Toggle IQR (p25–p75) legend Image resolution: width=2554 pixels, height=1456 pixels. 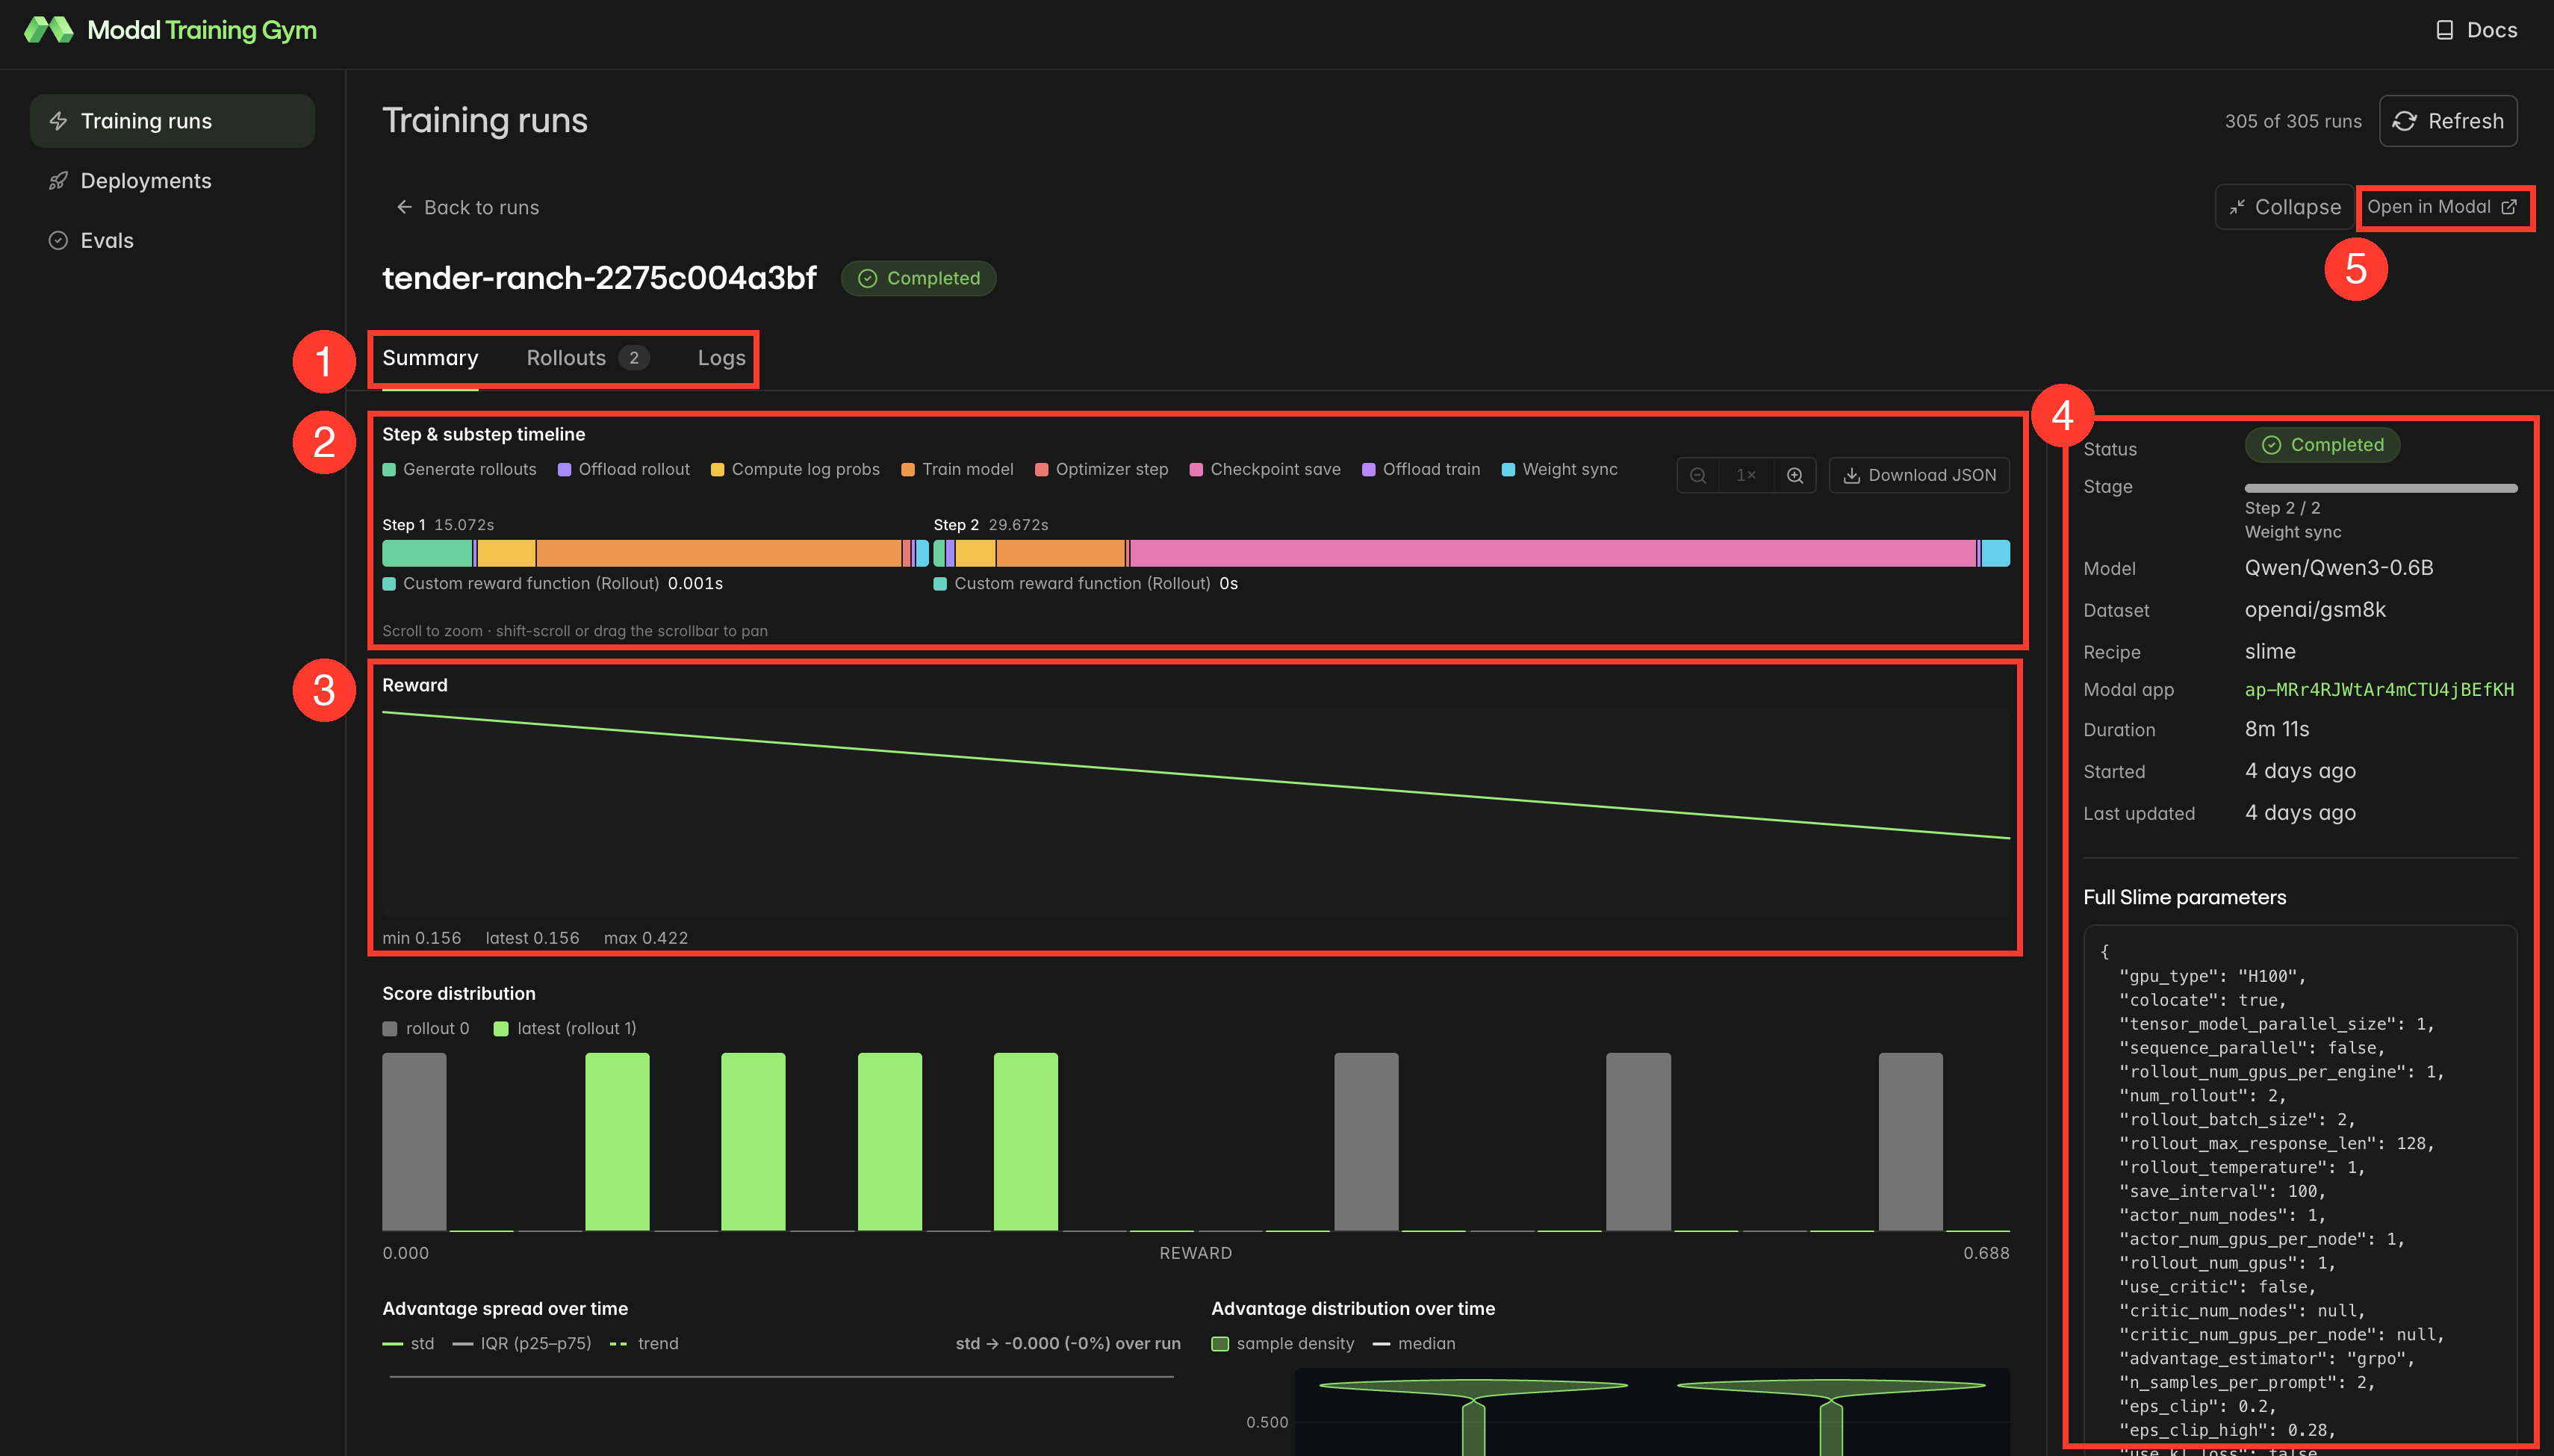click(x=522, y=1344)
